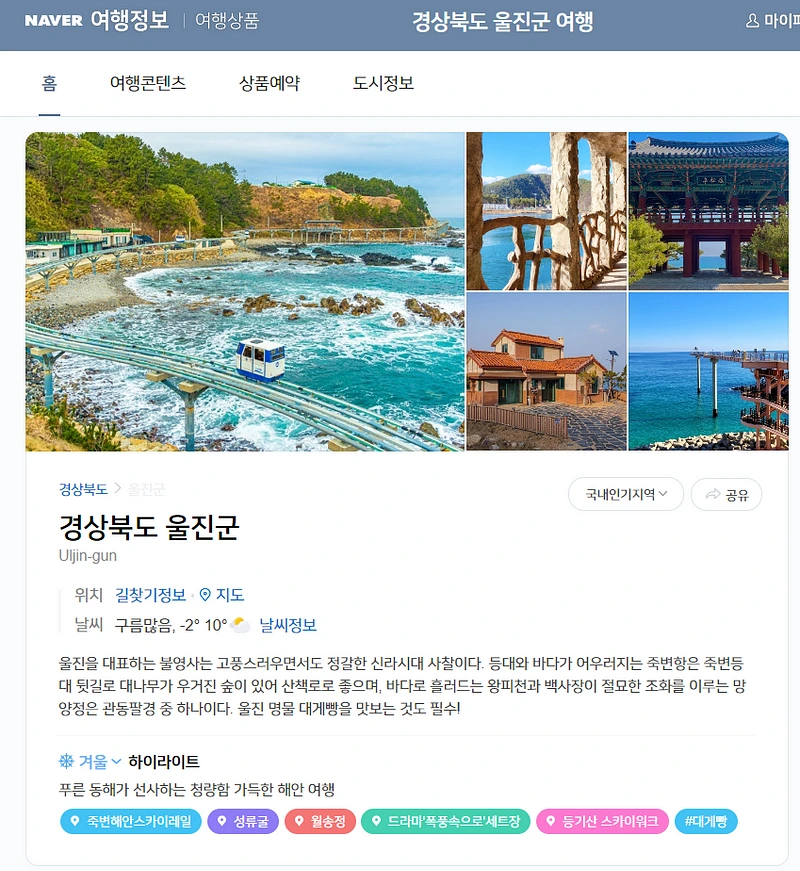Switch to the 여행콘텐츠 tab

pos(148,83)
